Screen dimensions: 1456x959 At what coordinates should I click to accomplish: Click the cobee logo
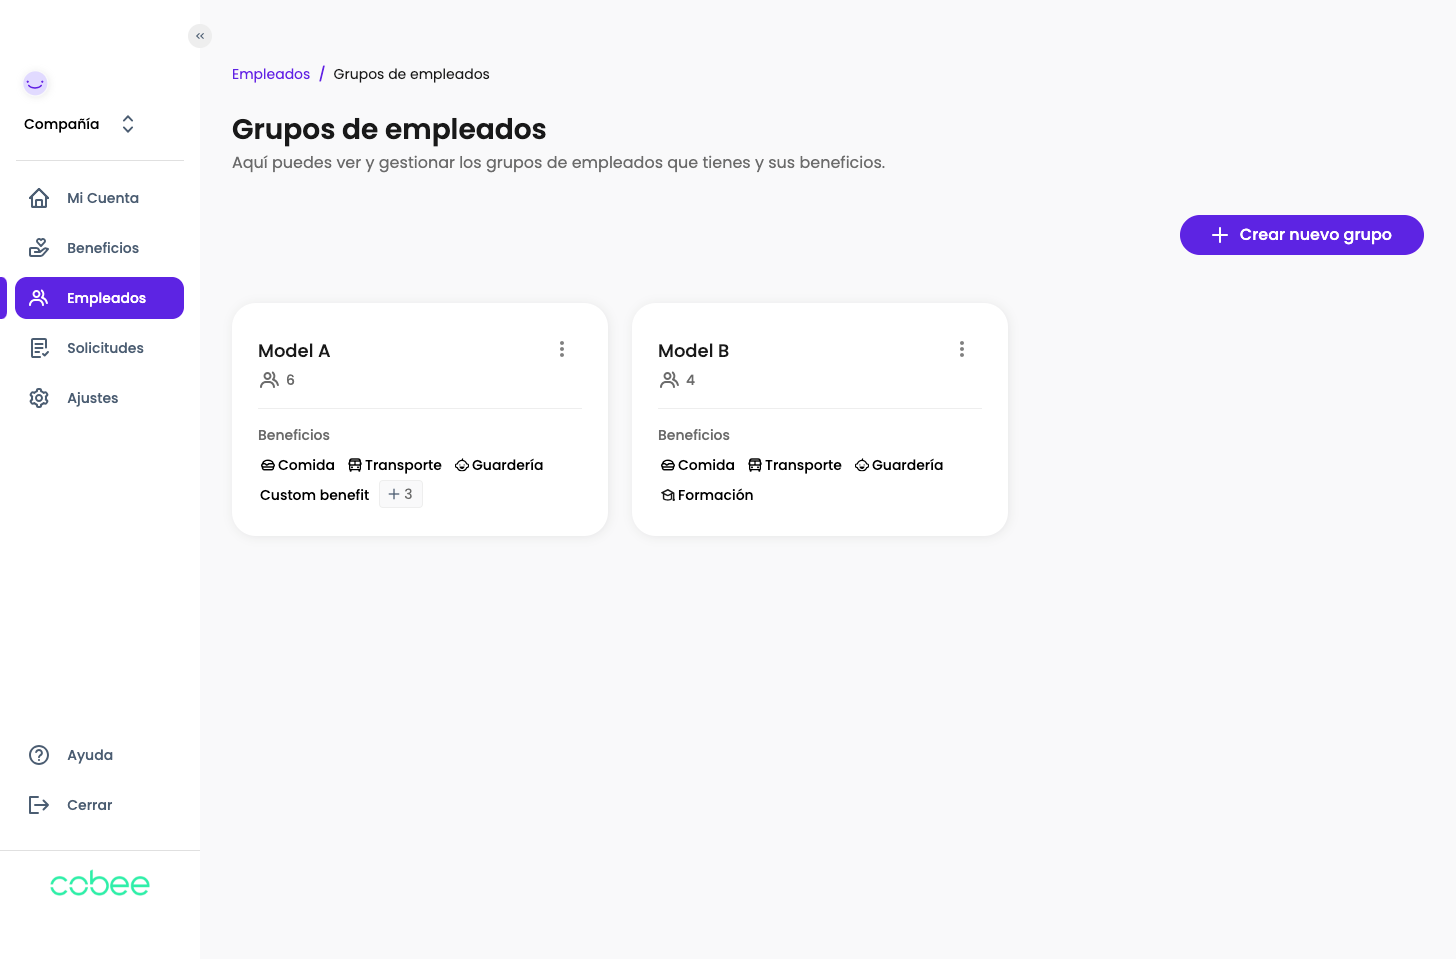pyautogui.click(x=100, y=884)
